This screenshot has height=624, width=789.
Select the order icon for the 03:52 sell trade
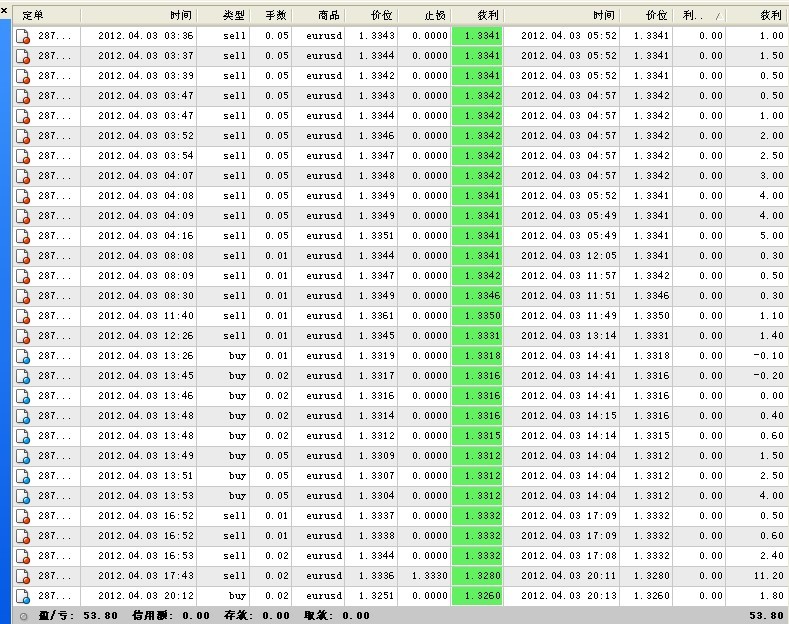click(23, 136)
